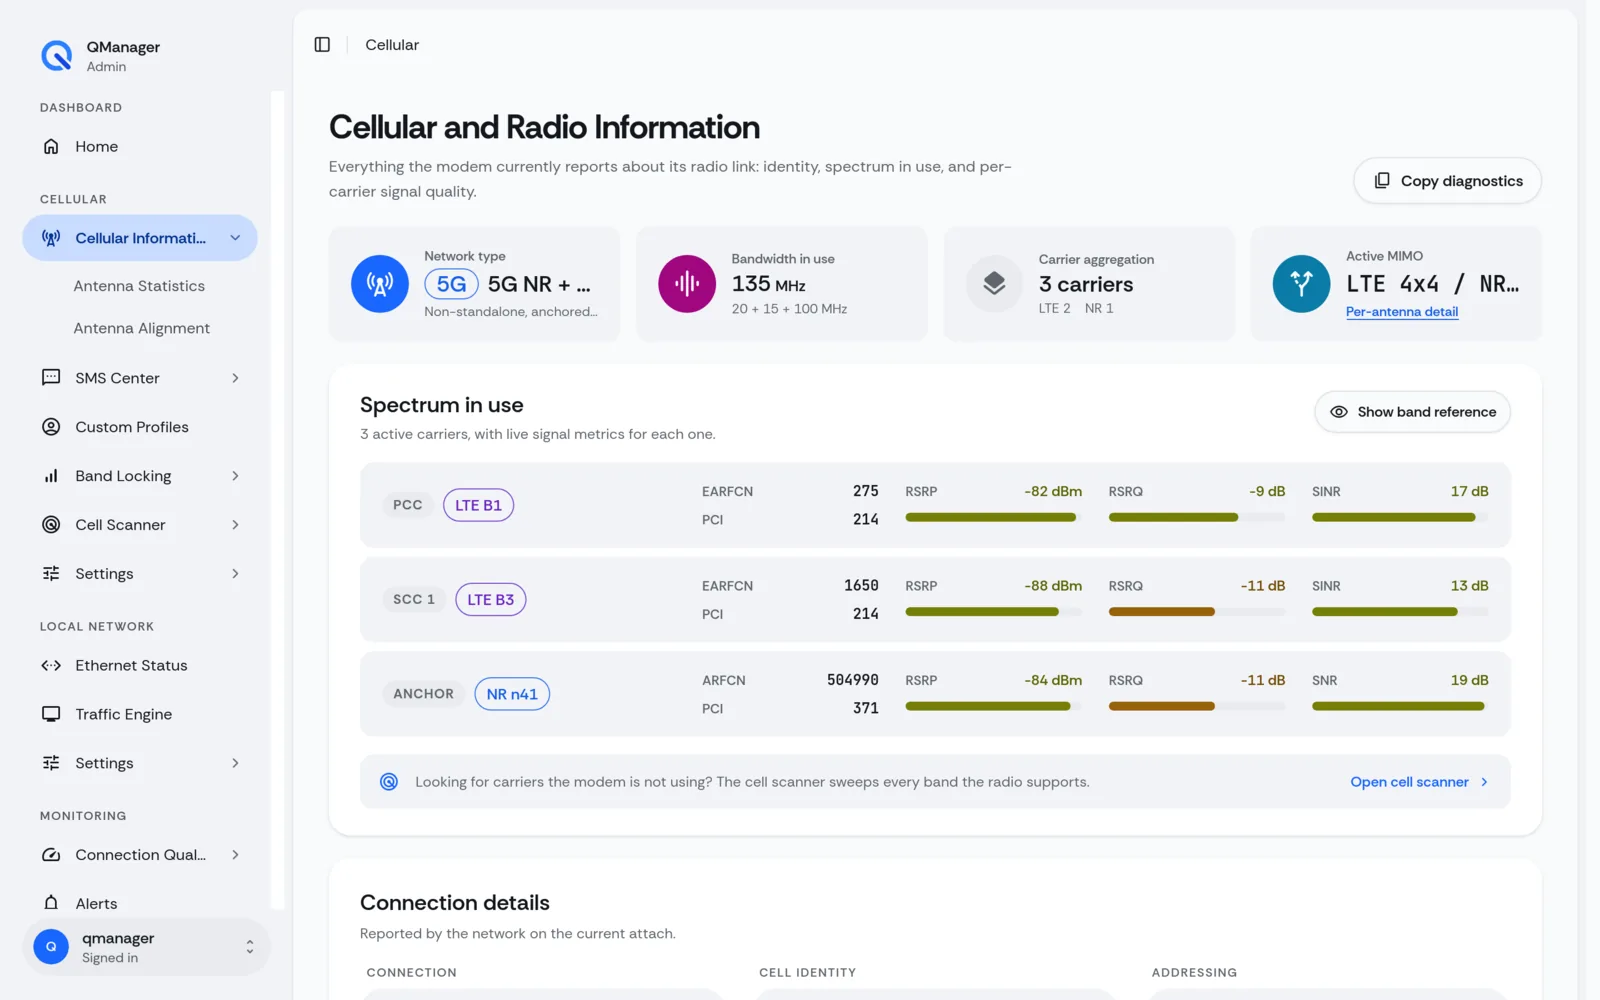This screenshot has width=1600, height=1000.
Task: Click the NR n41 RSRQ signal bar
Action: point(1197,706)
